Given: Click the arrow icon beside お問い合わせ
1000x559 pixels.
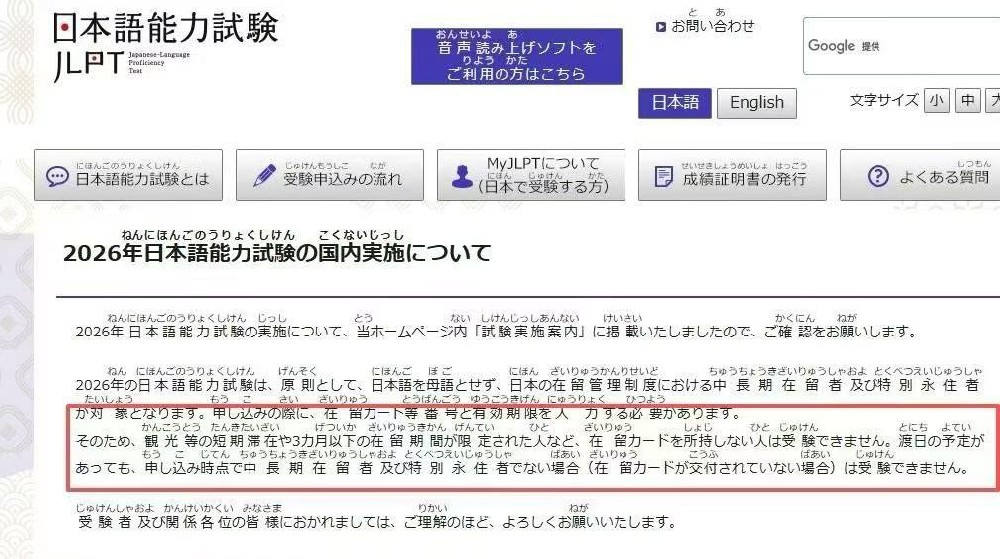Looking at the screenshot, I should point(661,27).
